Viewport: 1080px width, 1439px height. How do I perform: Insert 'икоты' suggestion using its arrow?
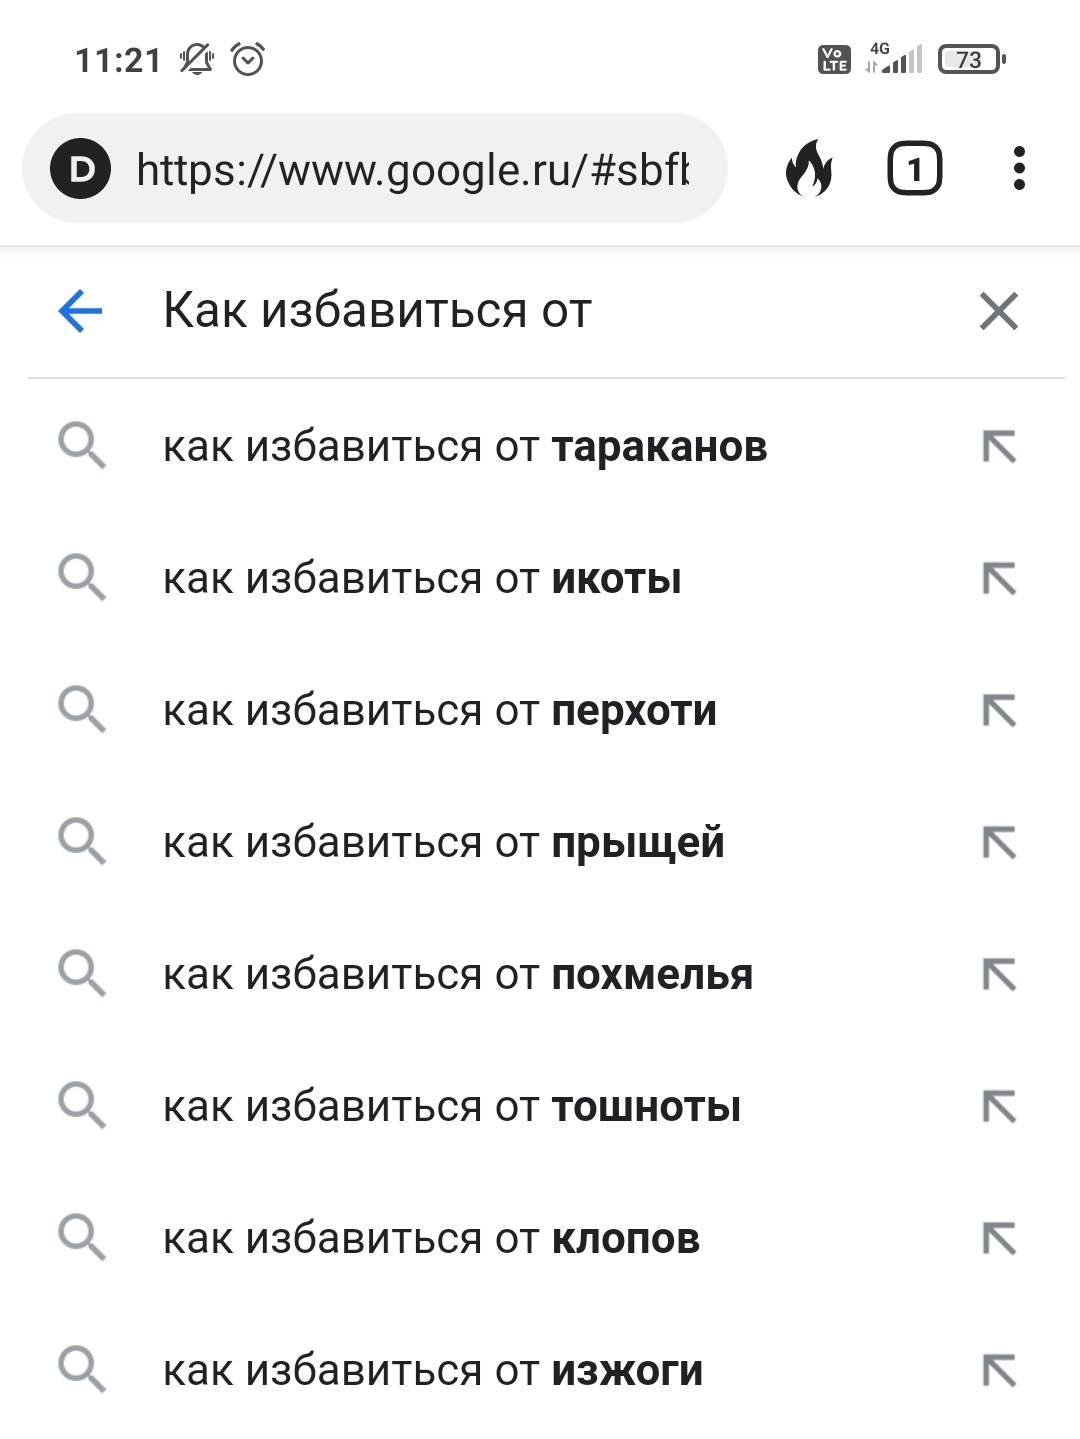click(x=998, y=579)
